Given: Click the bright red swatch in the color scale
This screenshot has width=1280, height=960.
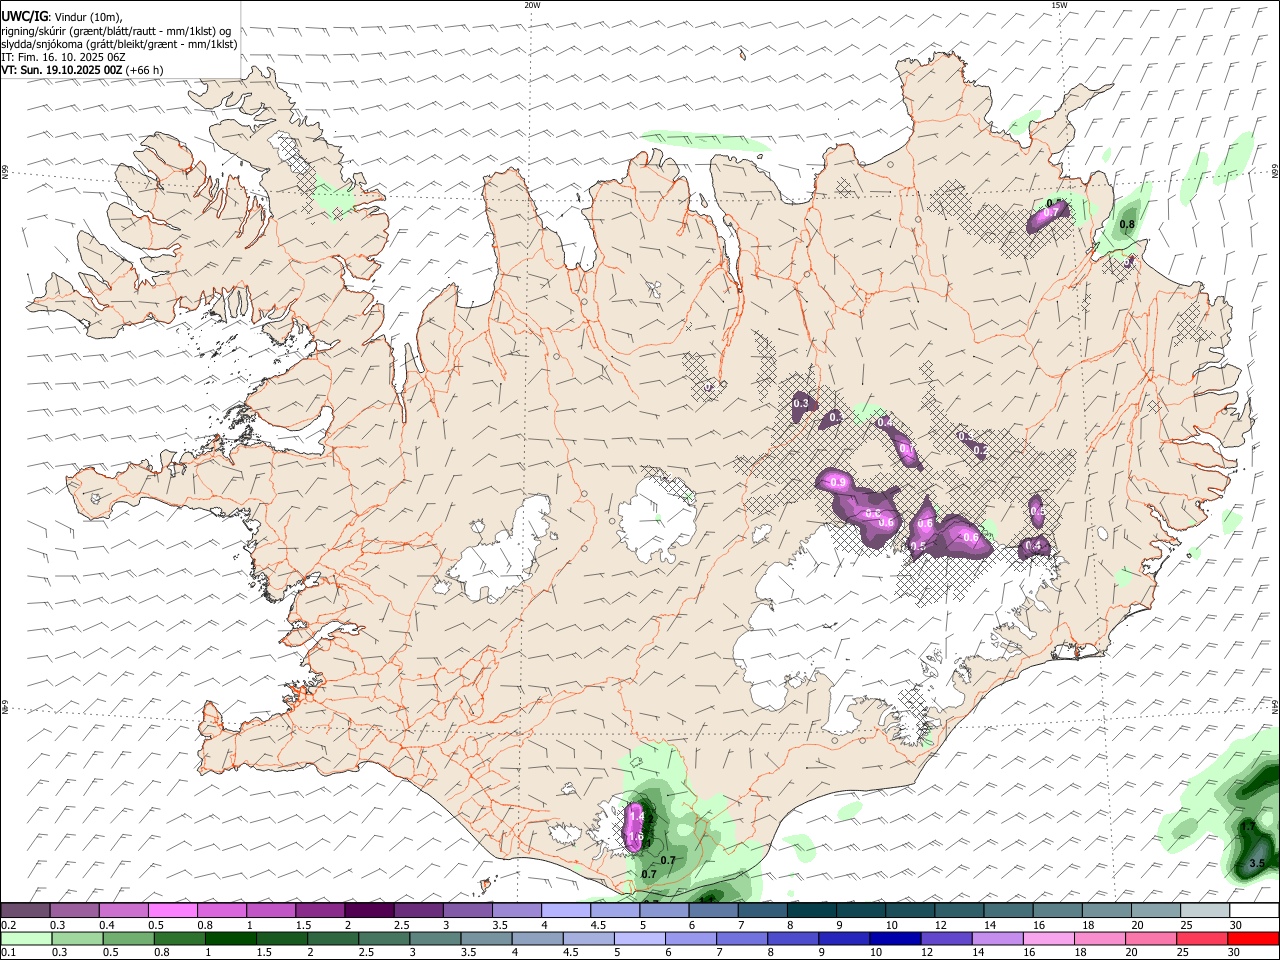Looking at the screenshot, I should click(x=1252, y=938).
